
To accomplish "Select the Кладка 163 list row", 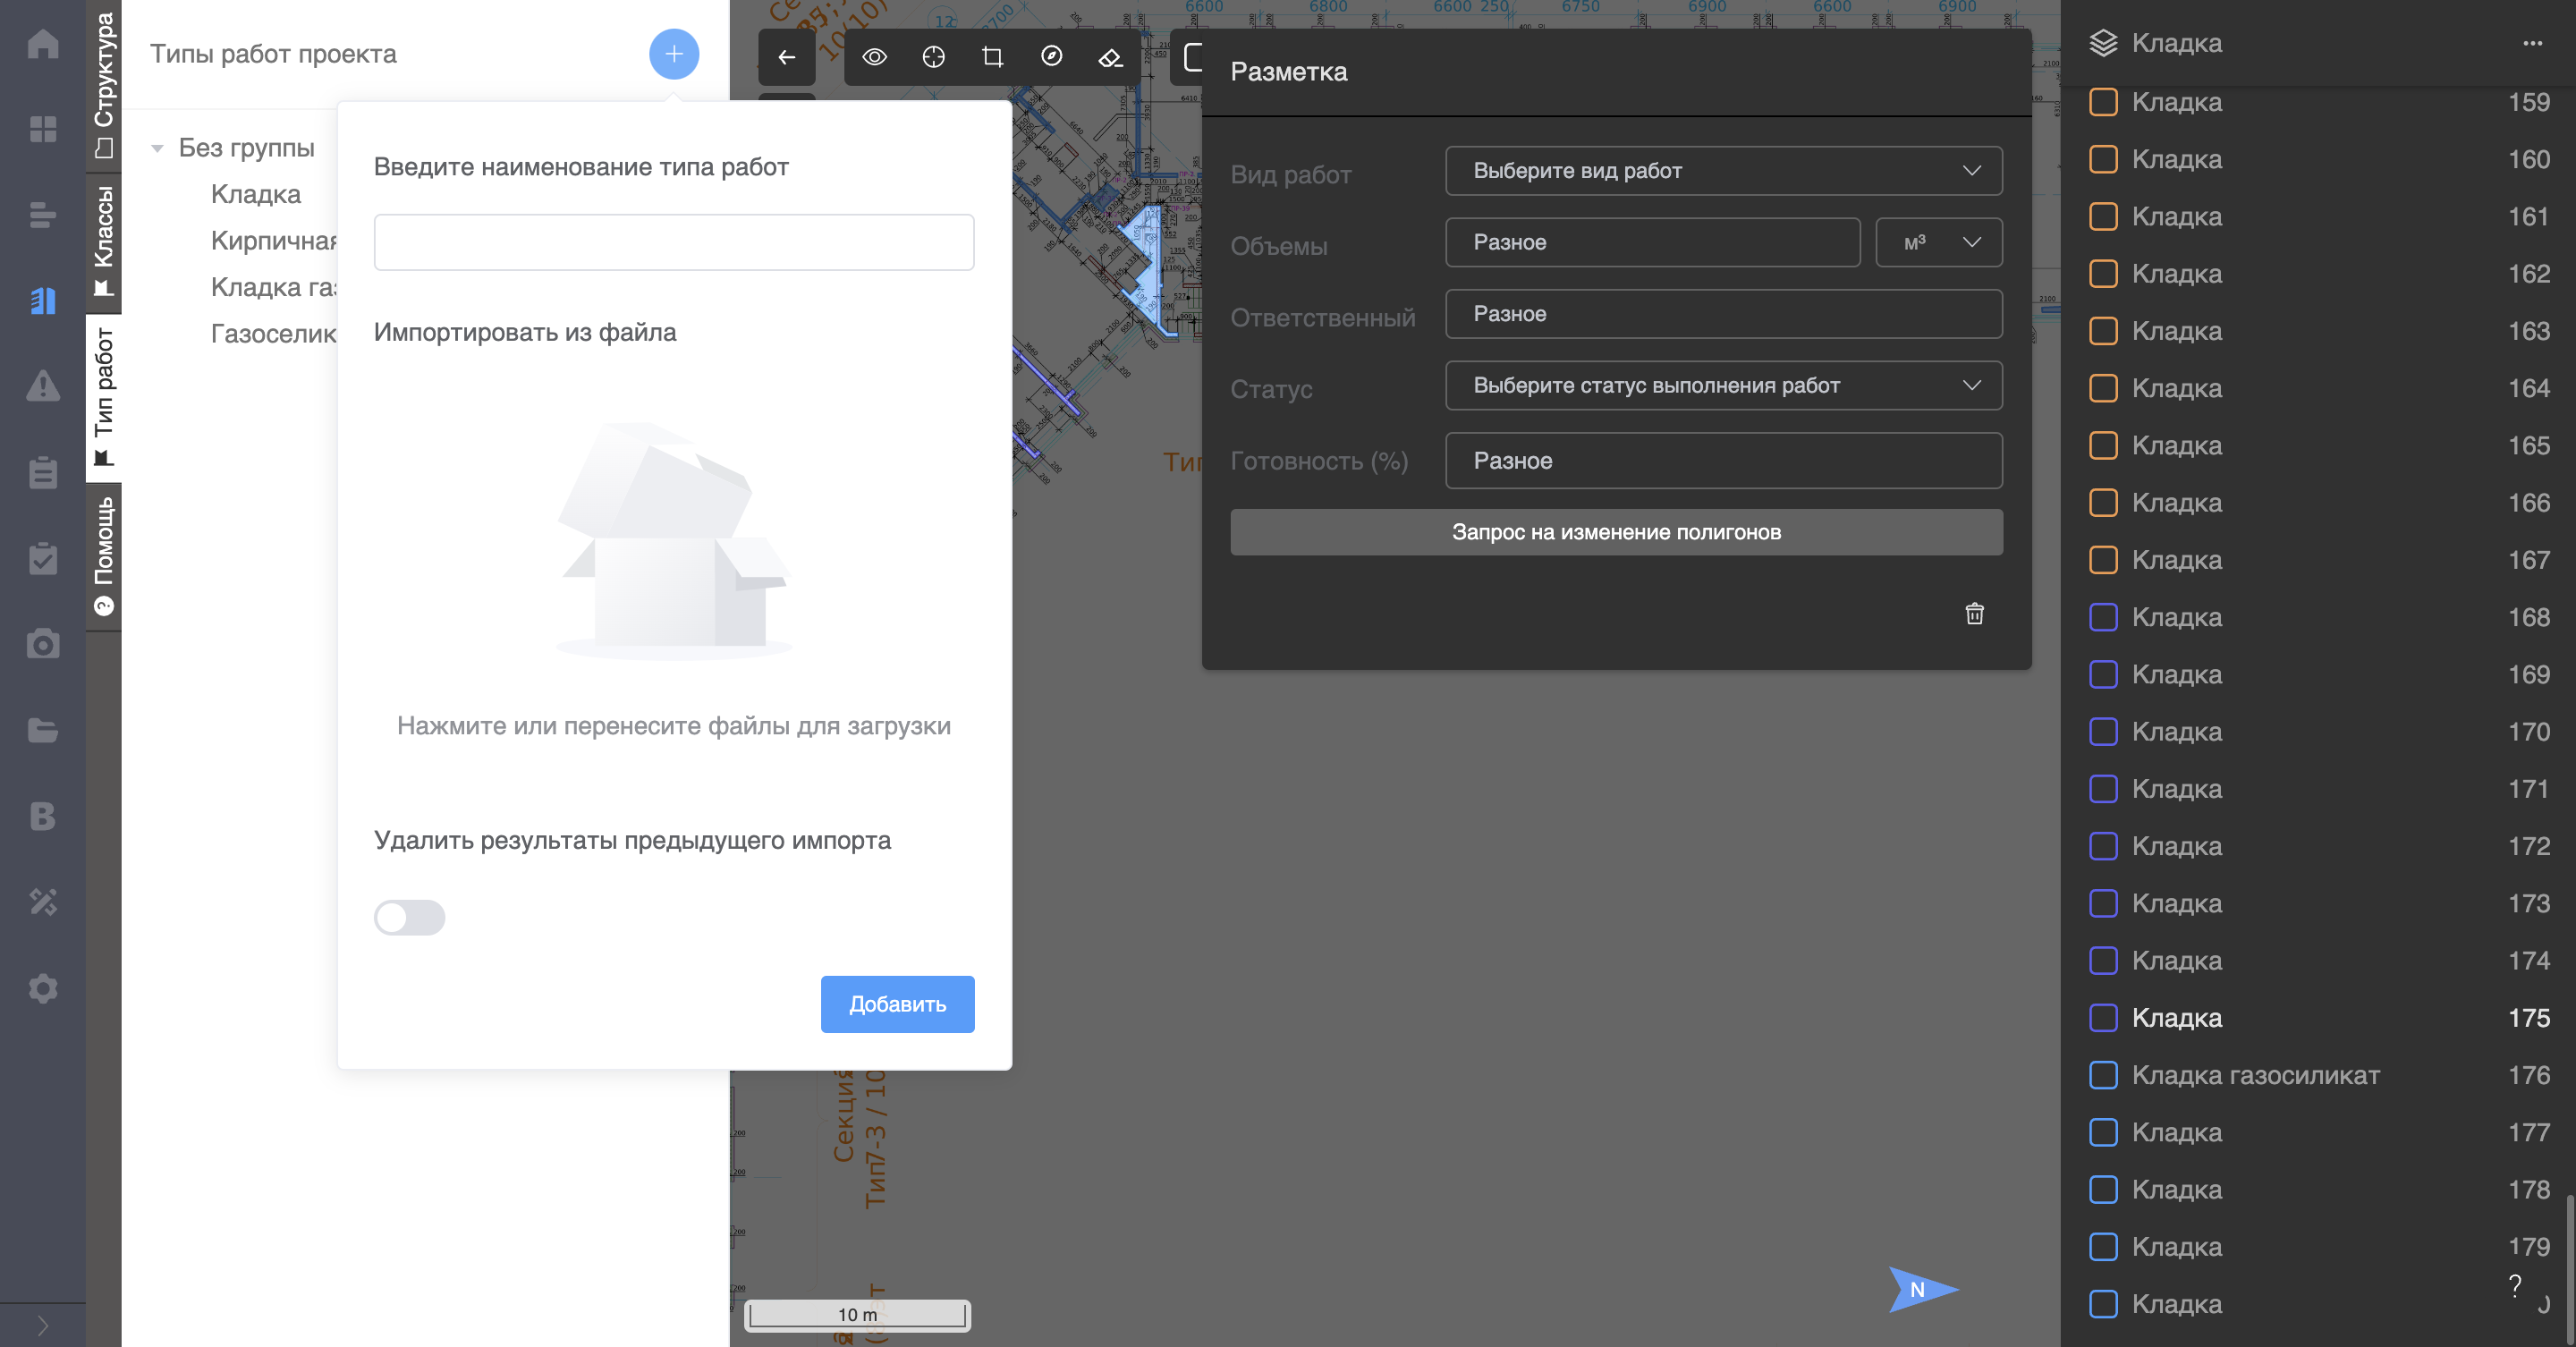I will coord(2318,331).
